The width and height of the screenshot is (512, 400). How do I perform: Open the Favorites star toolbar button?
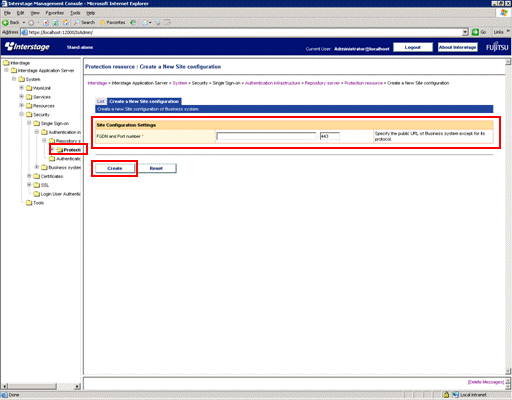click(x=113, y=22)
